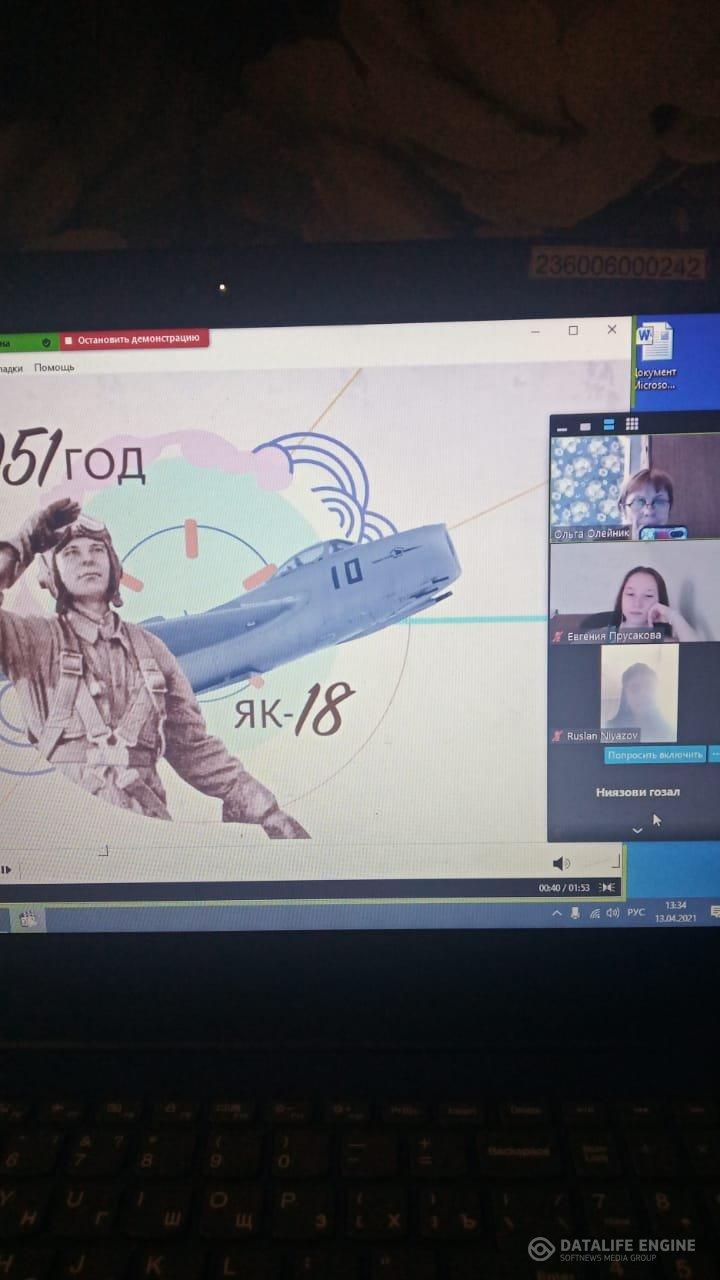Open the partially visible menu left of Помощь
Viewport: 720px width, 1280px height.
coord(10,368)
